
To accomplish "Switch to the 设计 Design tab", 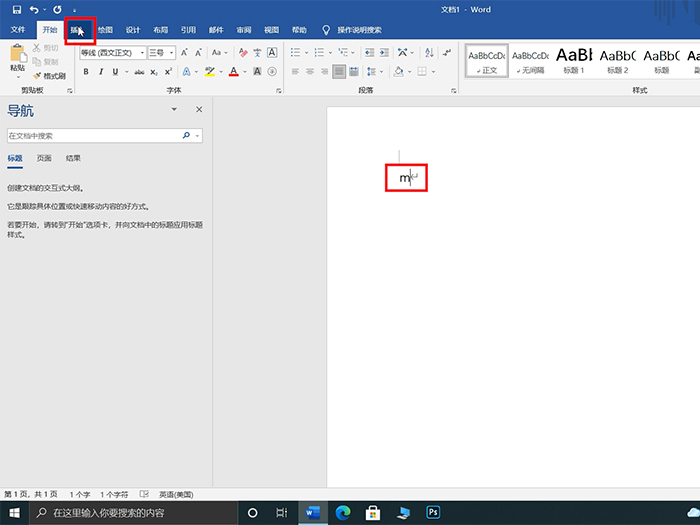I will 133,30.
